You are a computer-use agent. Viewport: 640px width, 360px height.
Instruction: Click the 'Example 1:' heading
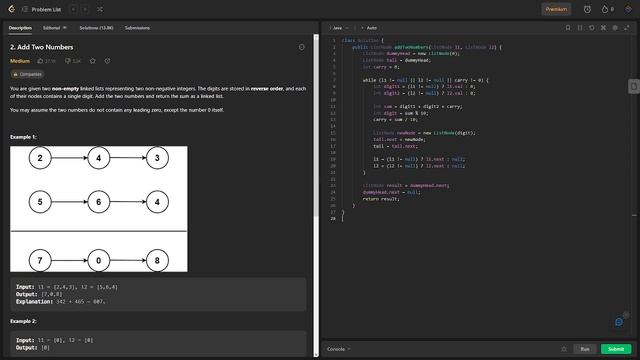pyautogui.click(x=23, y=137)
